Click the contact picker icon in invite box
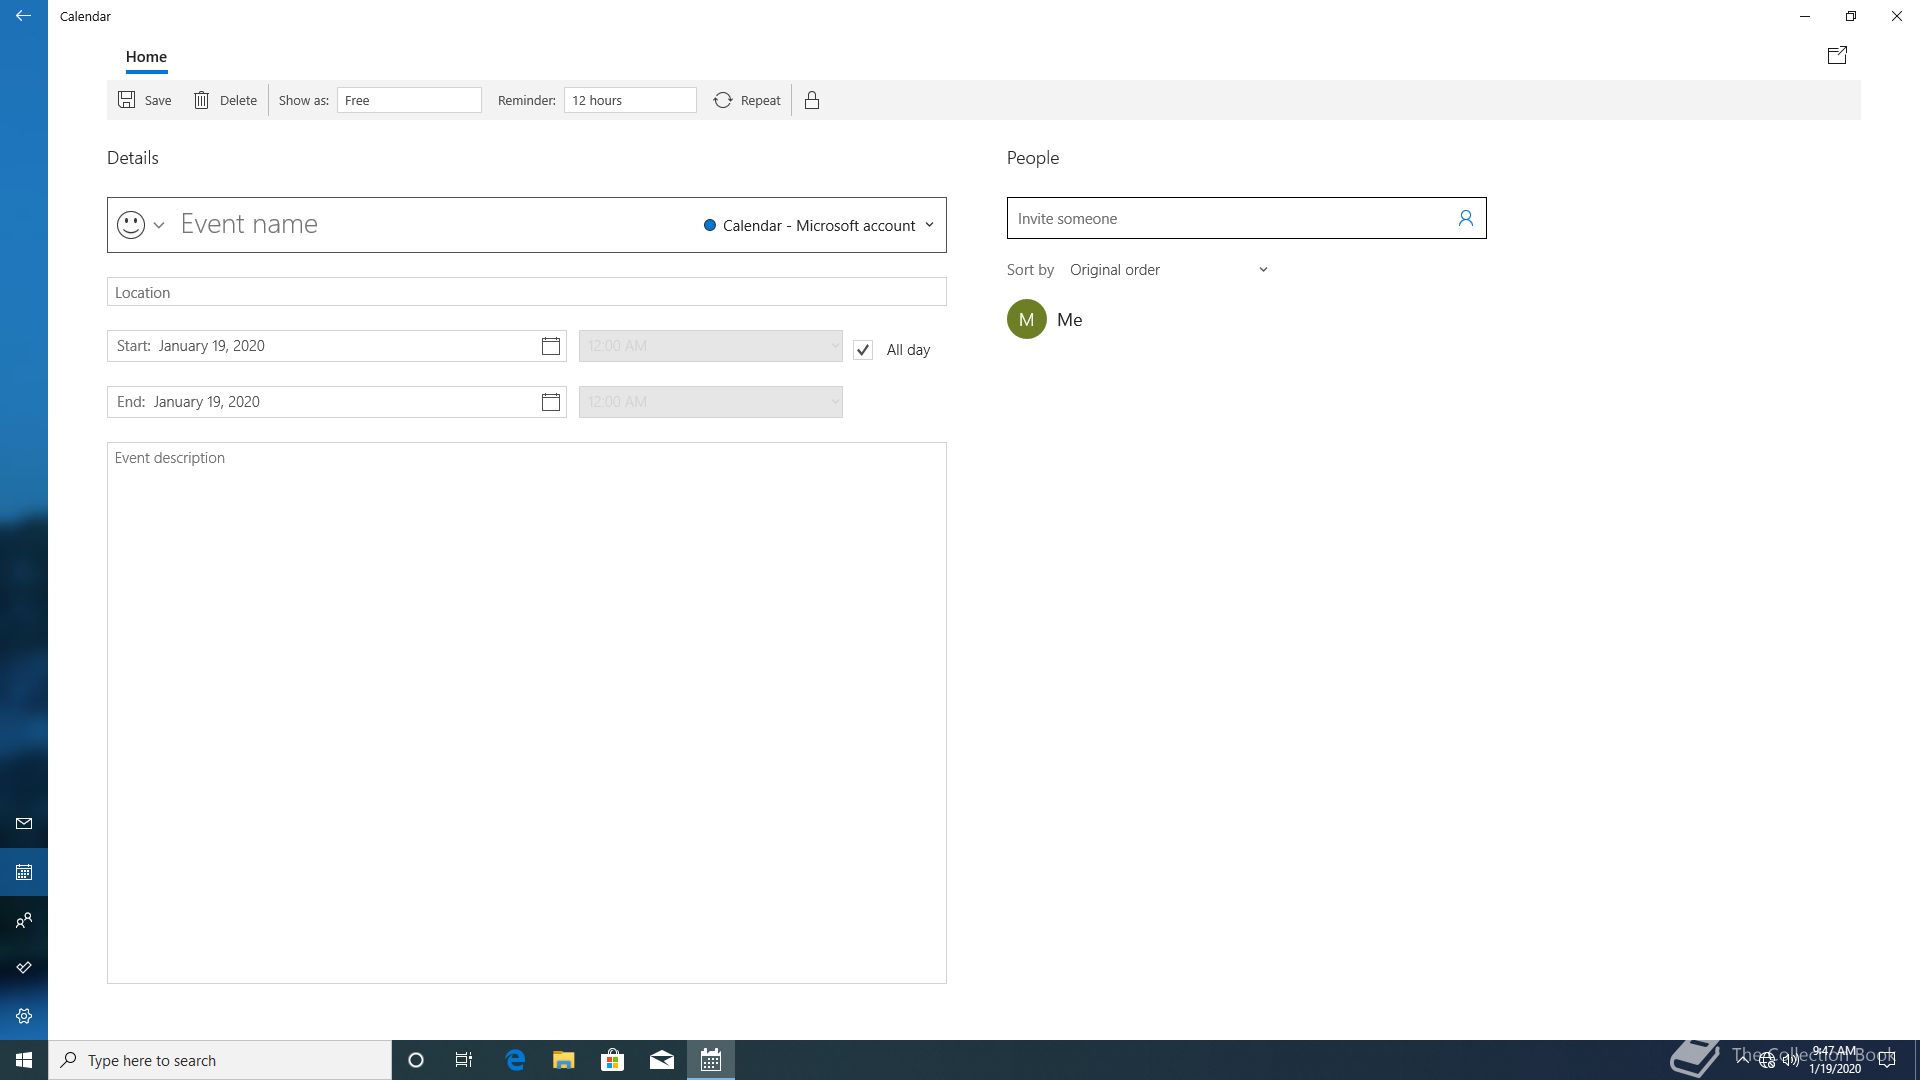The height and width of the screenshot is (1080, 1920). pyautogui.click(x=1466, y=218)
